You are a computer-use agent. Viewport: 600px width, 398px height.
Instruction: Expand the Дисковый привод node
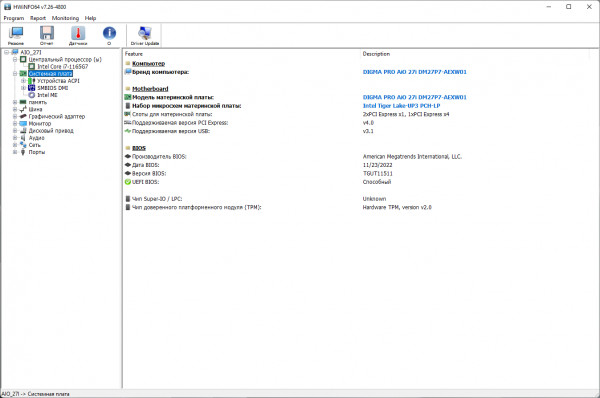pos(15,131)
